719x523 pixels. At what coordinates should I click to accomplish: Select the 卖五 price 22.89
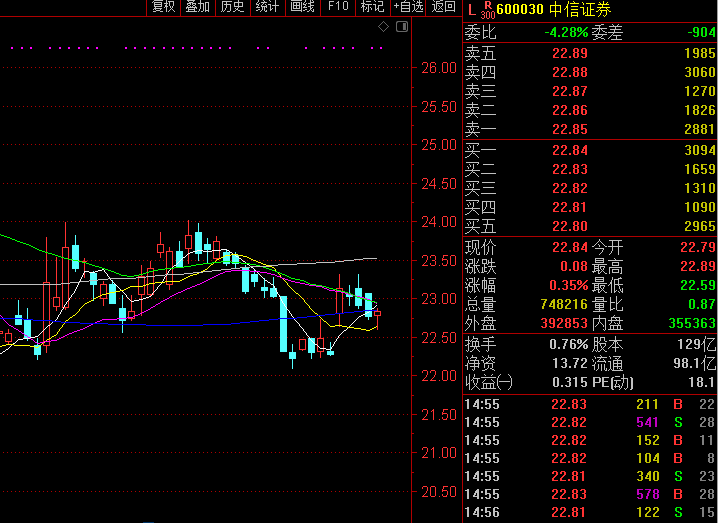570,53
